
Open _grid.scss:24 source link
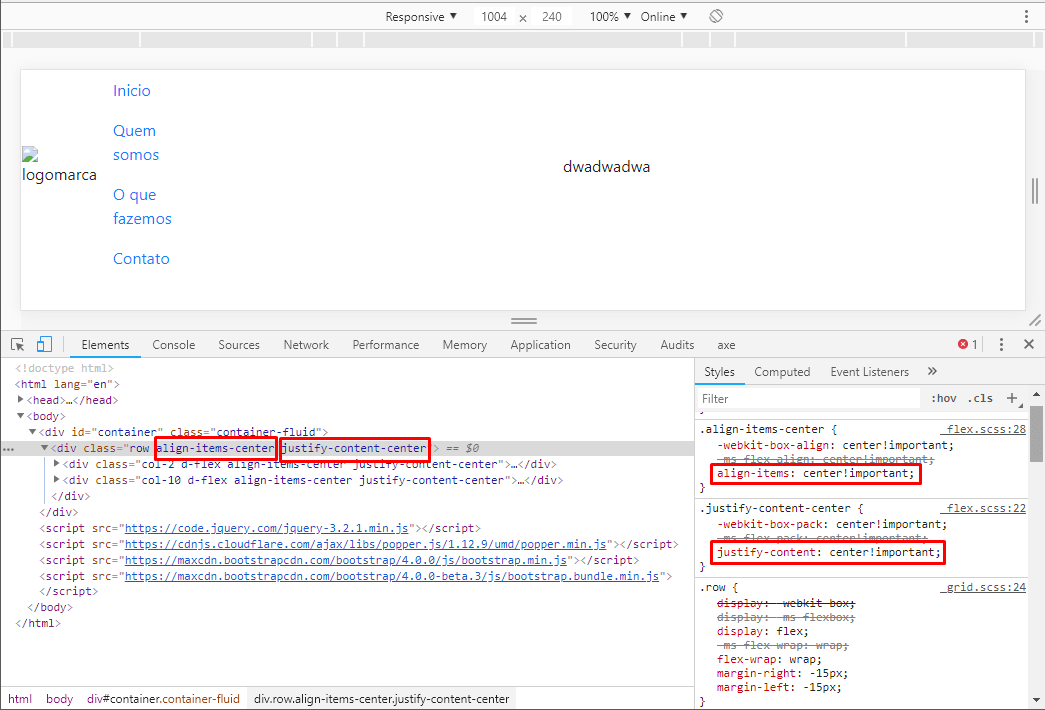986,587
